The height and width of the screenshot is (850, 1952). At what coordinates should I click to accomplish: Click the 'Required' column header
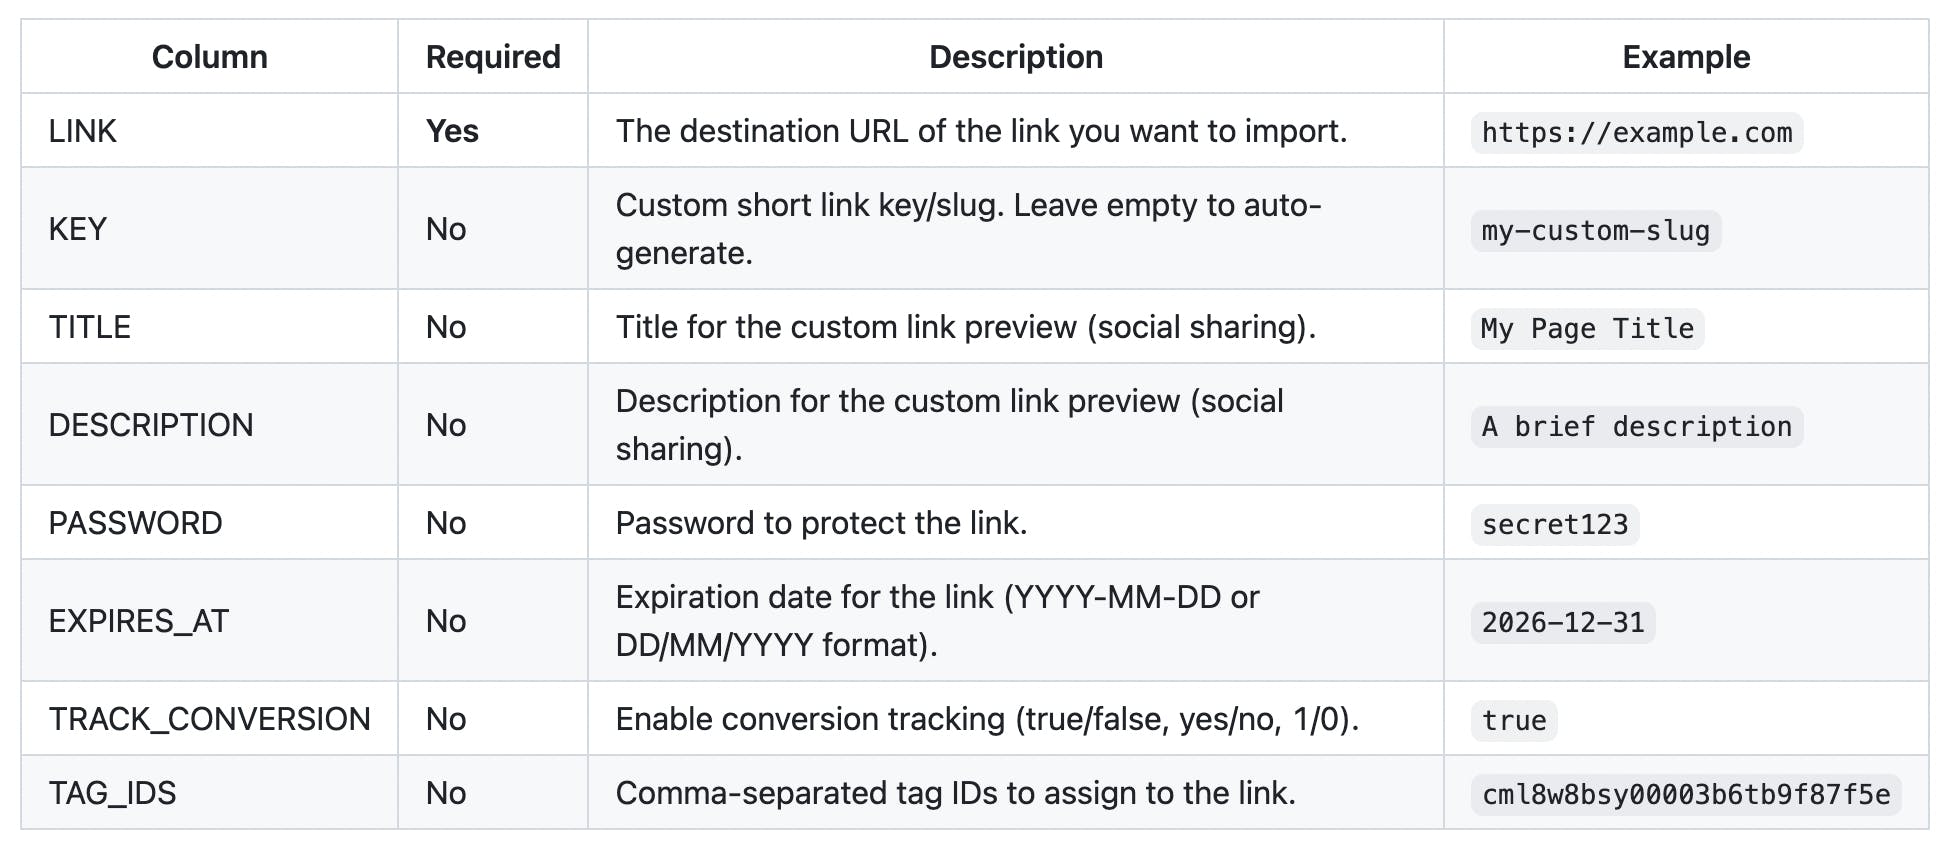tap(492, 57)
